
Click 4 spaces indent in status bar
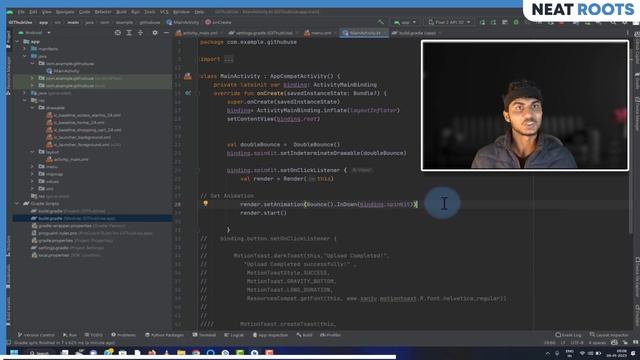coord(597,343)
